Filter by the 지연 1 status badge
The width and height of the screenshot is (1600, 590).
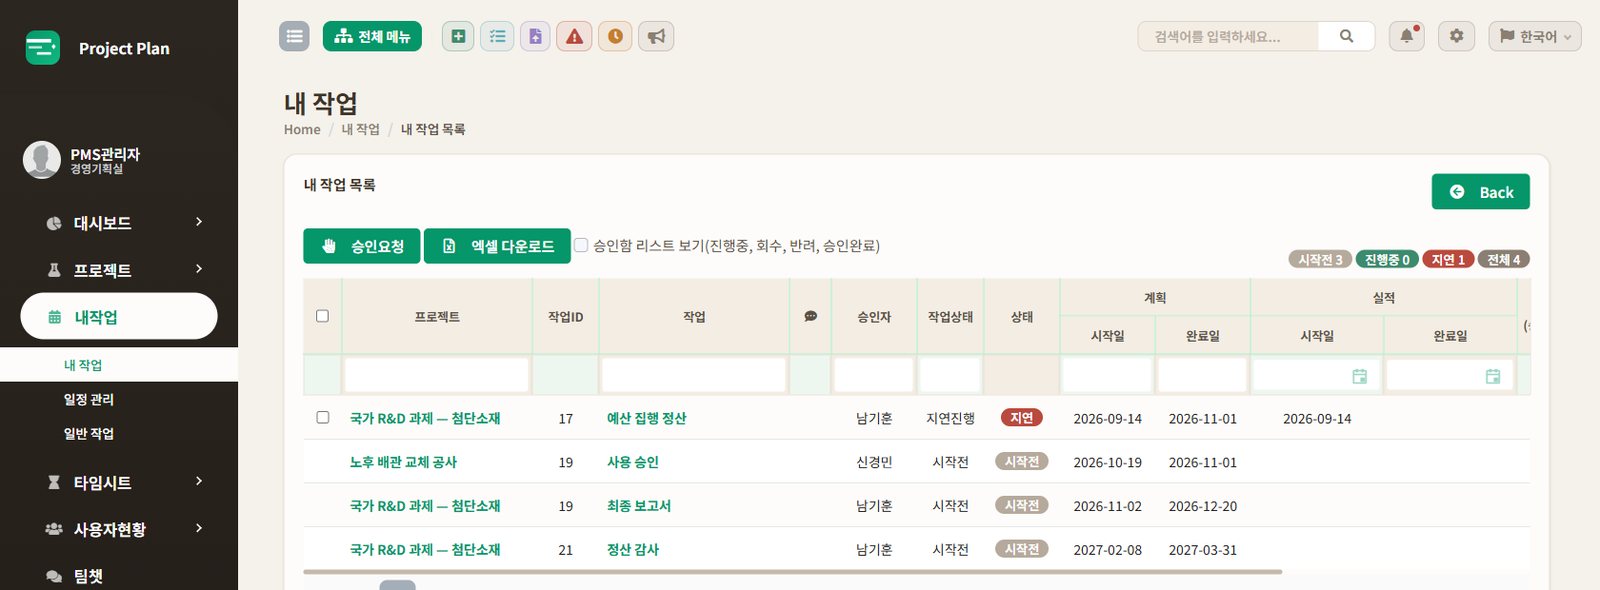pos(1448,260)
